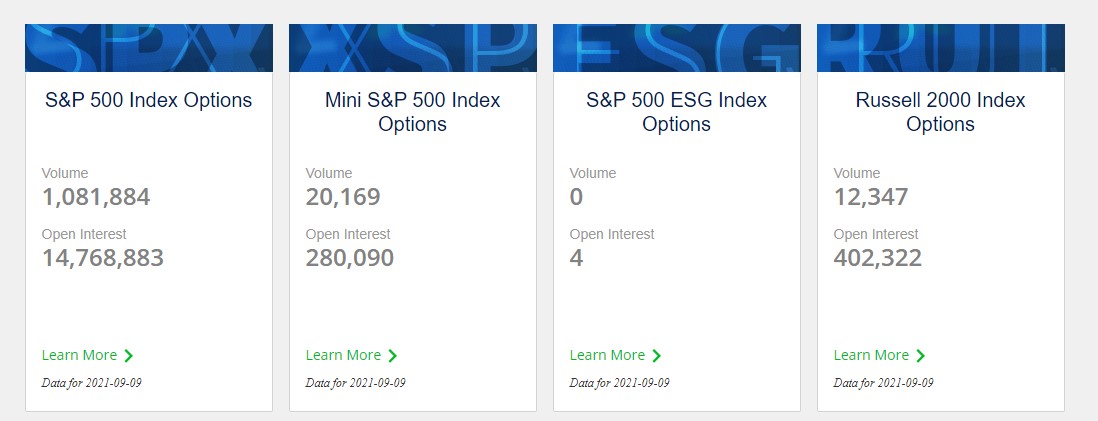The height and width of the screenshot is (421, 1098).
Task: Open Learn More under S&P 500 ESG Options
Action: 607,355
